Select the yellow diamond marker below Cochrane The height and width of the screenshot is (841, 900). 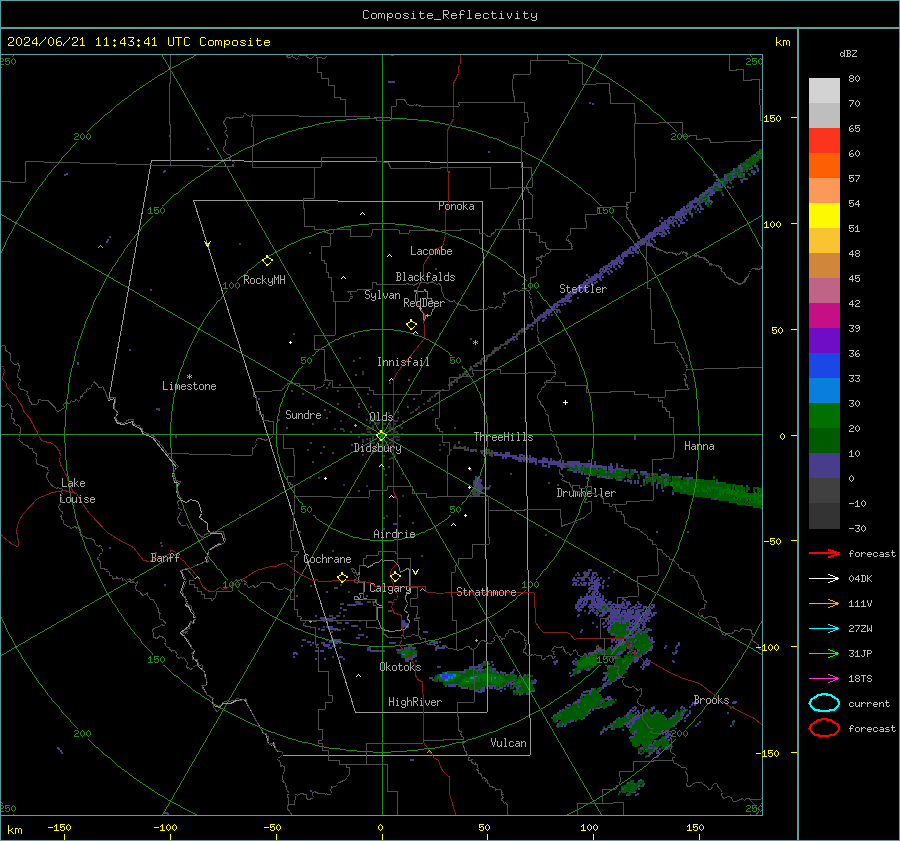point(342,577)
